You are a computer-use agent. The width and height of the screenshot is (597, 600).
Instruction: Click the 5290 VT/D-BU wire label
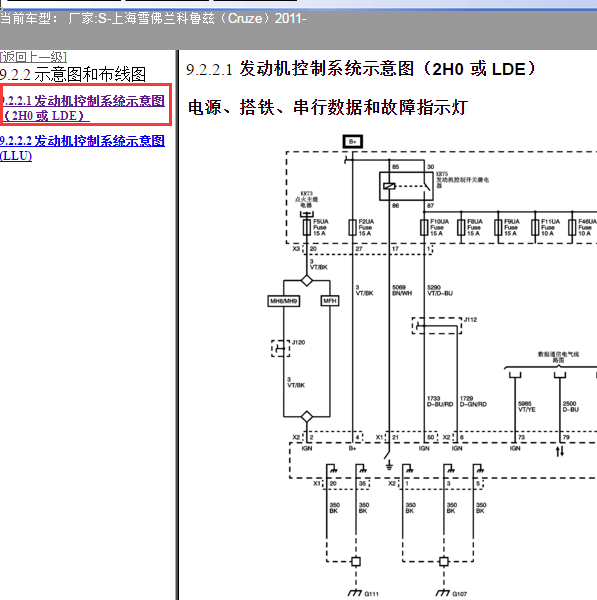tap(440, 290)
